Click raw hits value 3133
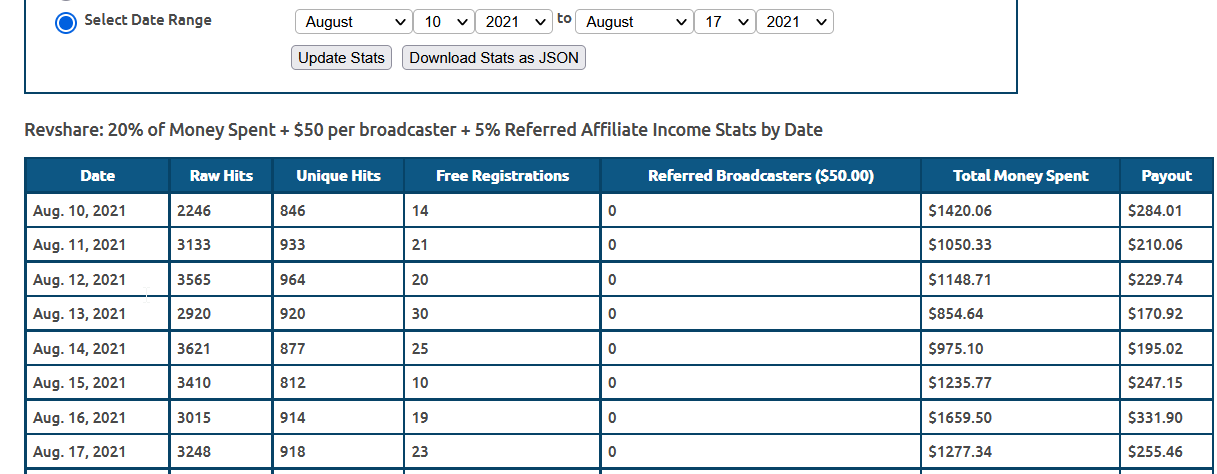The height and width of the screenshot is (474, 1217). click(x=194, y=245)
